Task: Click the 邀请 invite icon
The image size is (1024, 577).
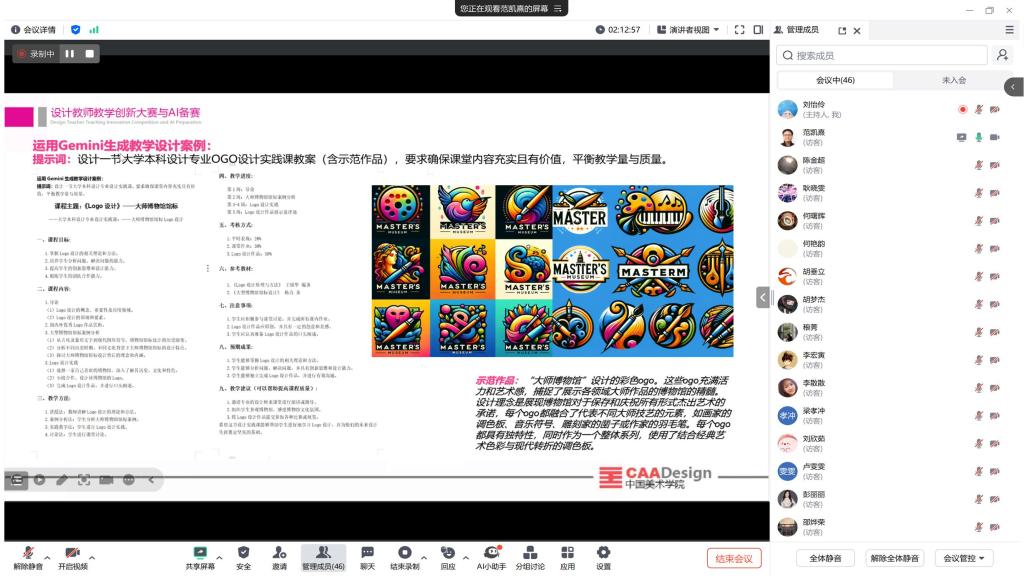Action: coord(279,556)
